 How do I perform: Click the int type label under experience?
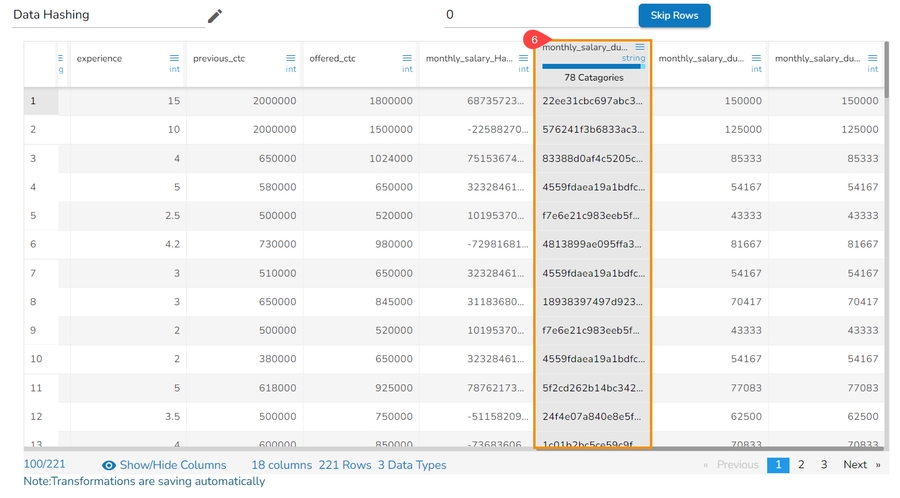[x=174, y=70]
